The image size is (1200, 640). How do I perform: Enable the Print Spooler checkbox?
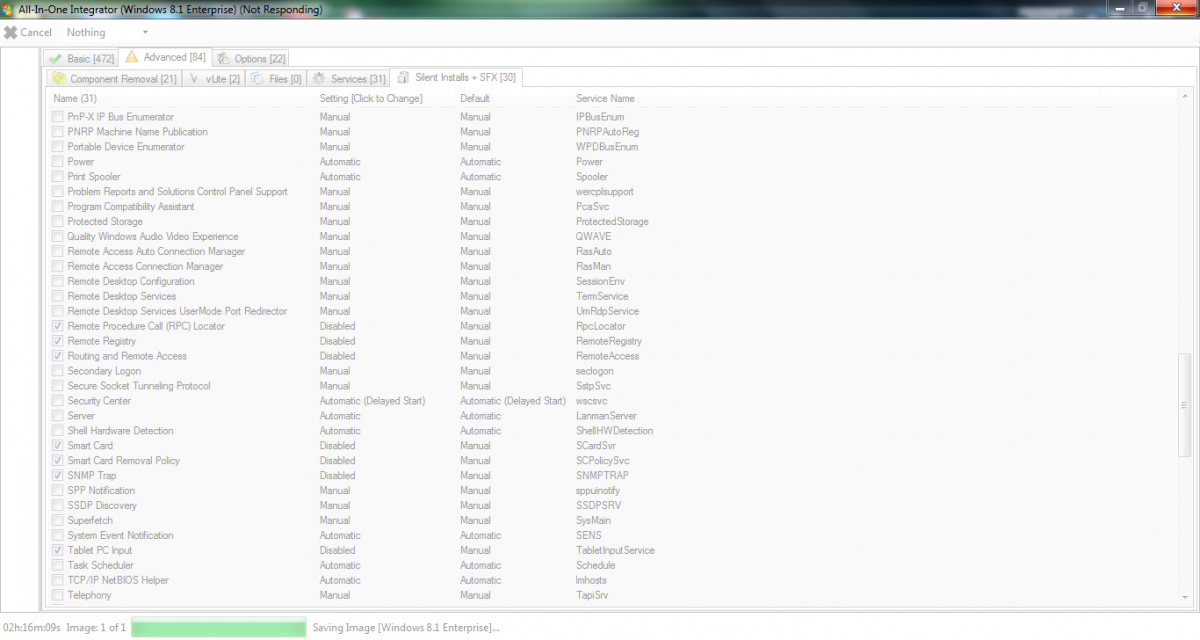point(58,177)
